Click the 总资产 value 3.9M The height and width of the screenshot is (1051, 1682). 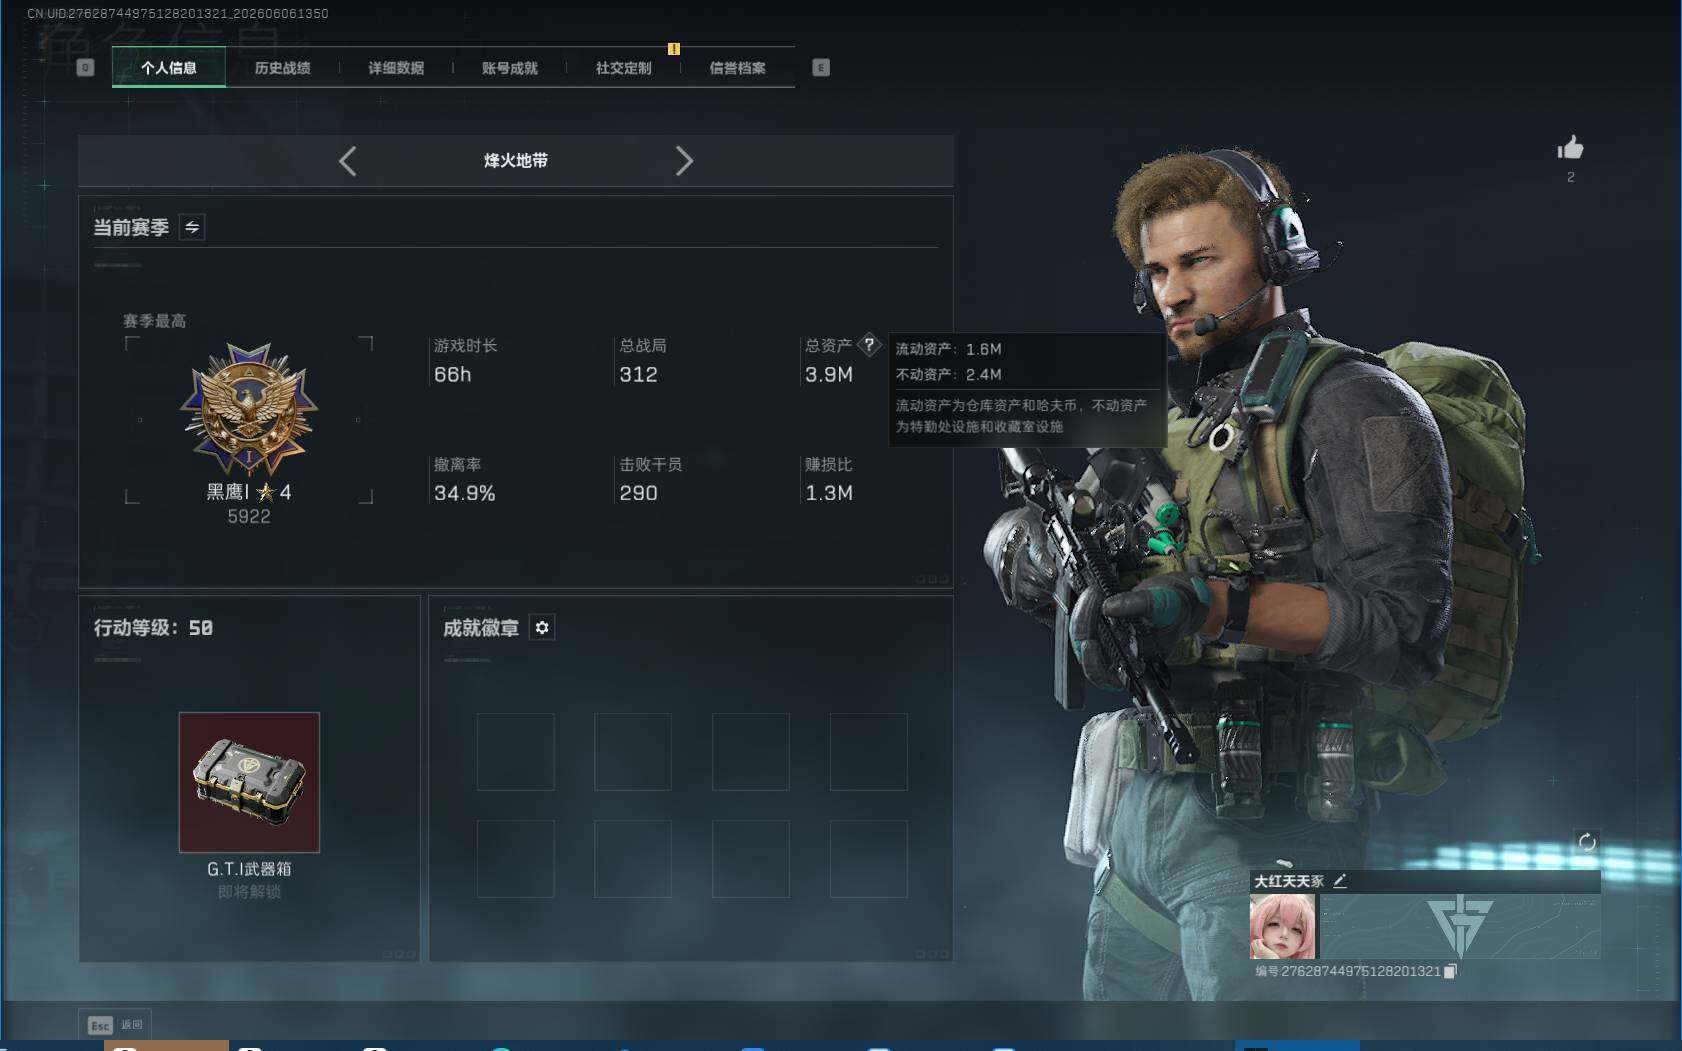[x=829, y=374]
